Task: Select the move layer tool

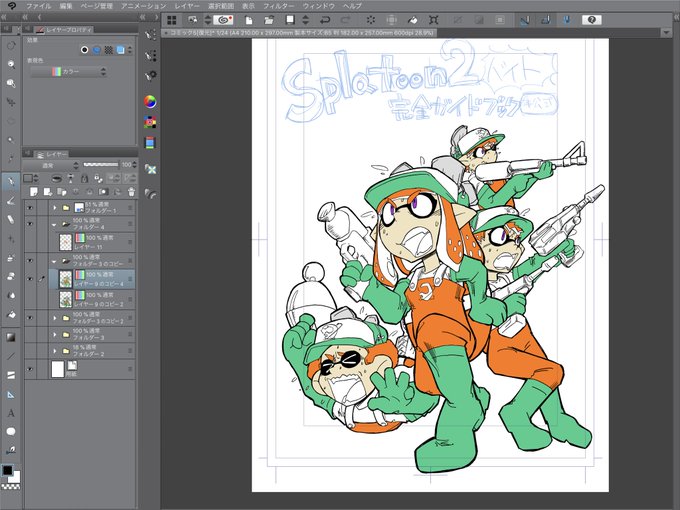Action: click(11, 102)
